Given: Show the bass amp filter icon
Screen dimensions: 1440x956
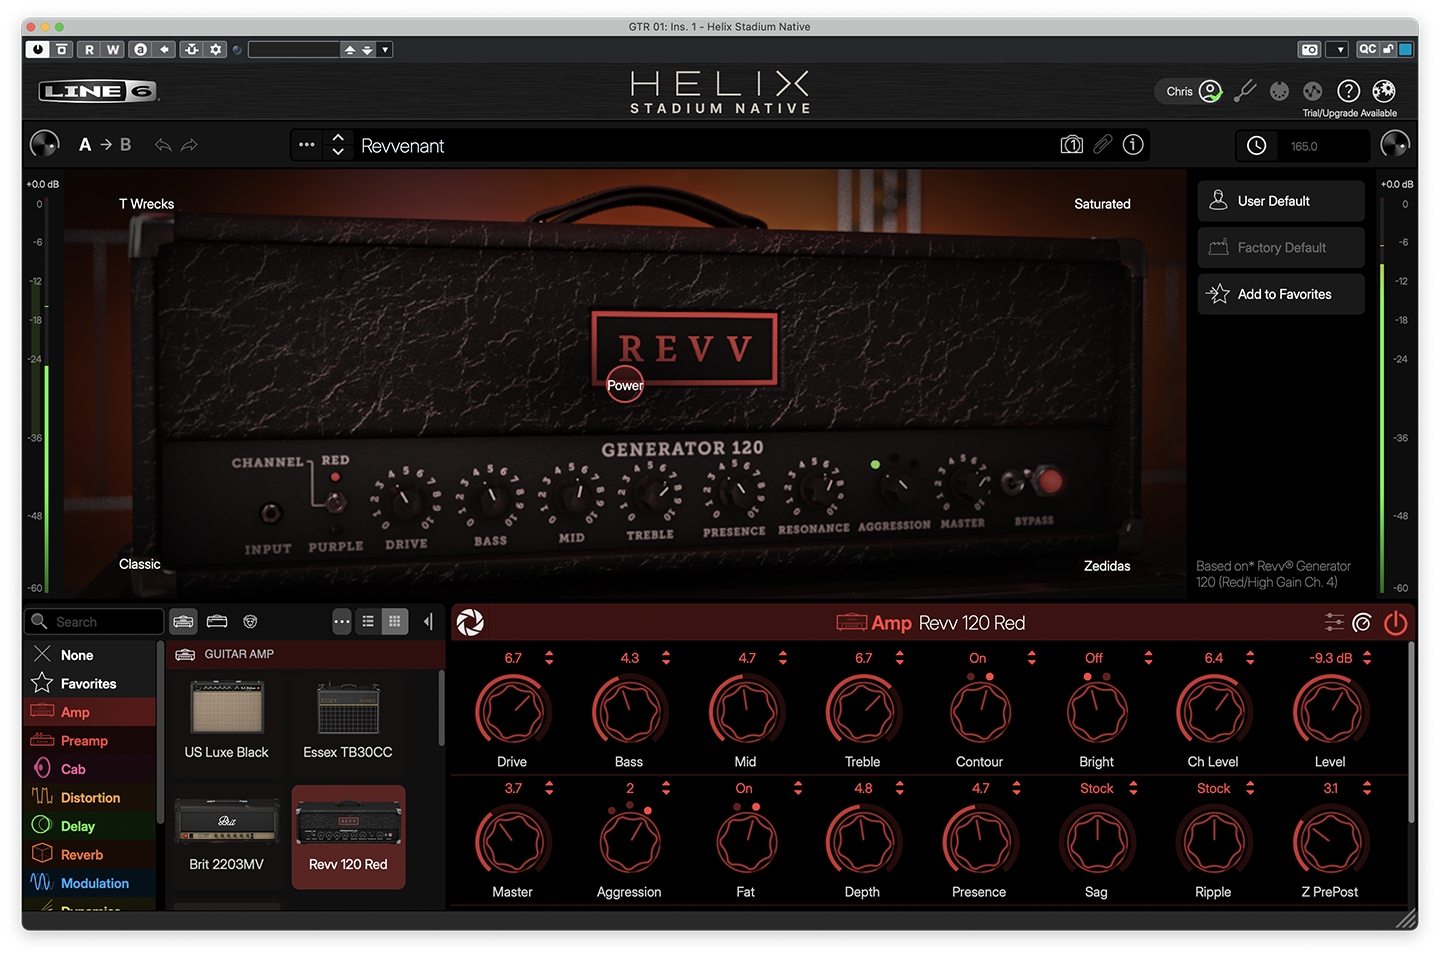Looking at the screenshot, I should pos(217,622).
